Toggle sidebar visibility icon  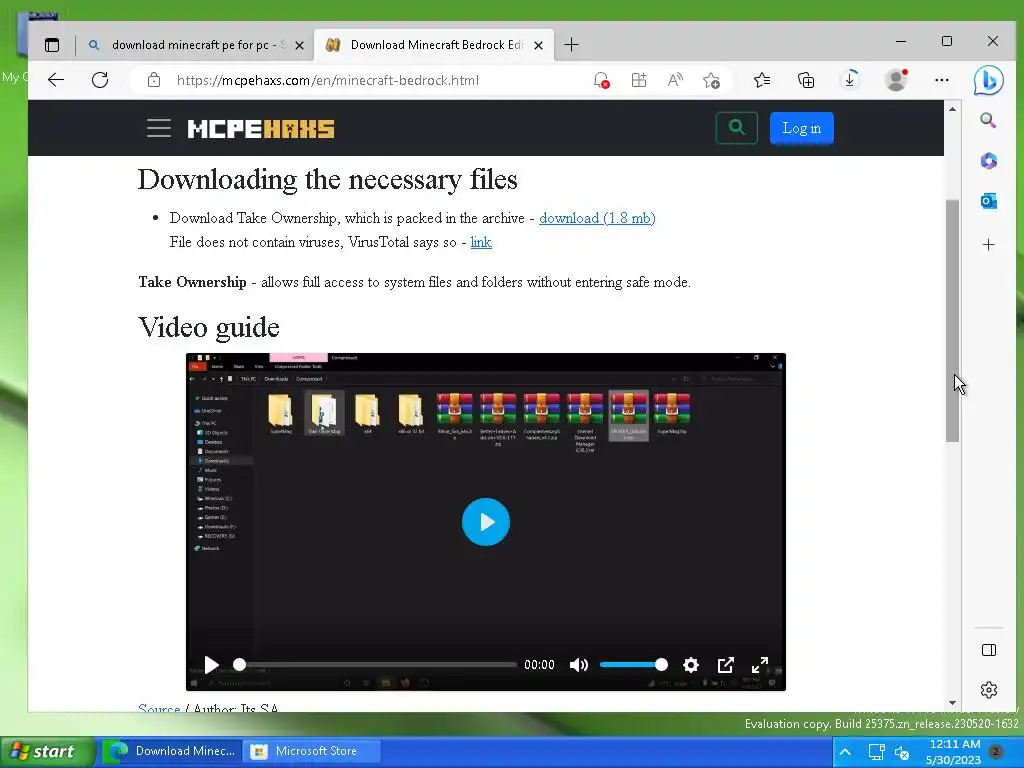989,650
